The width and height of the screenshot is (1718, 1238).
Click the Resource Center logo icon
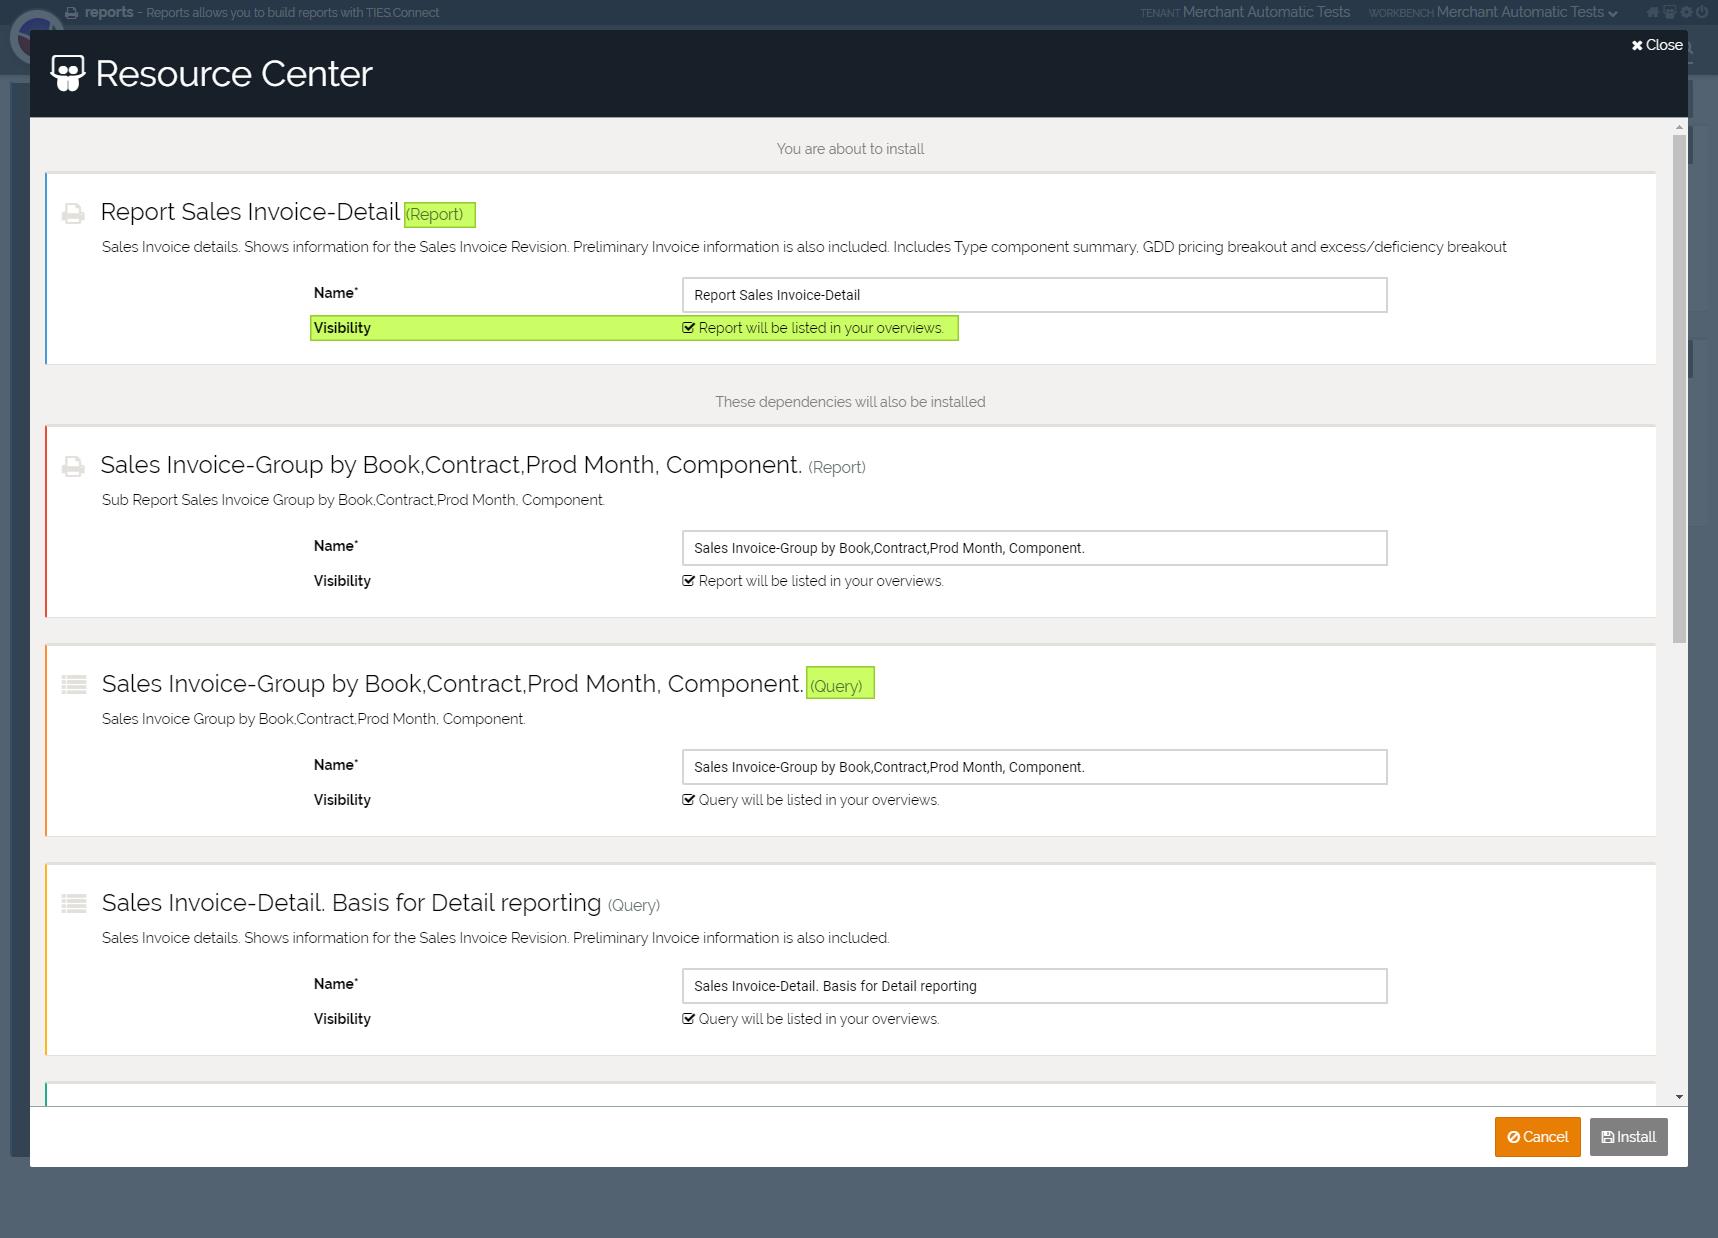click(68, 73)
